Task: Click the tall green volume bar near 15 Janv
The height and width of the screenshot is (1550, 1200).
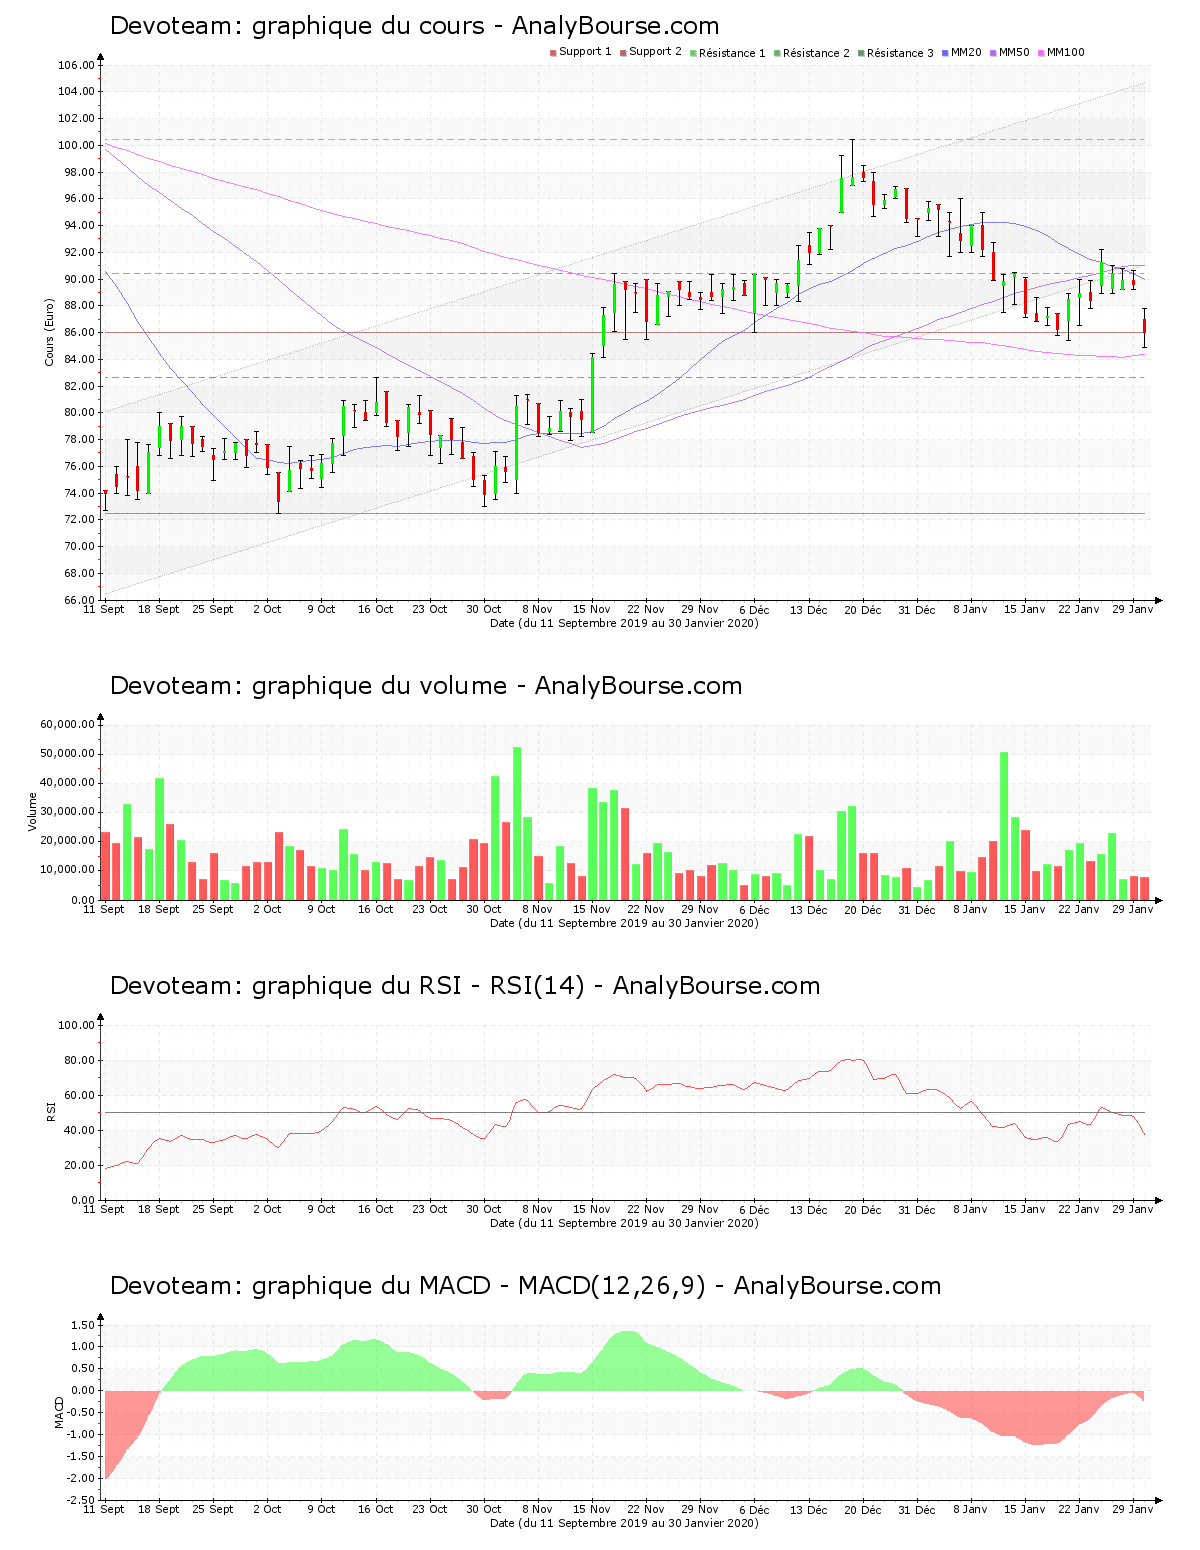Action: (x=1004, y=826)
